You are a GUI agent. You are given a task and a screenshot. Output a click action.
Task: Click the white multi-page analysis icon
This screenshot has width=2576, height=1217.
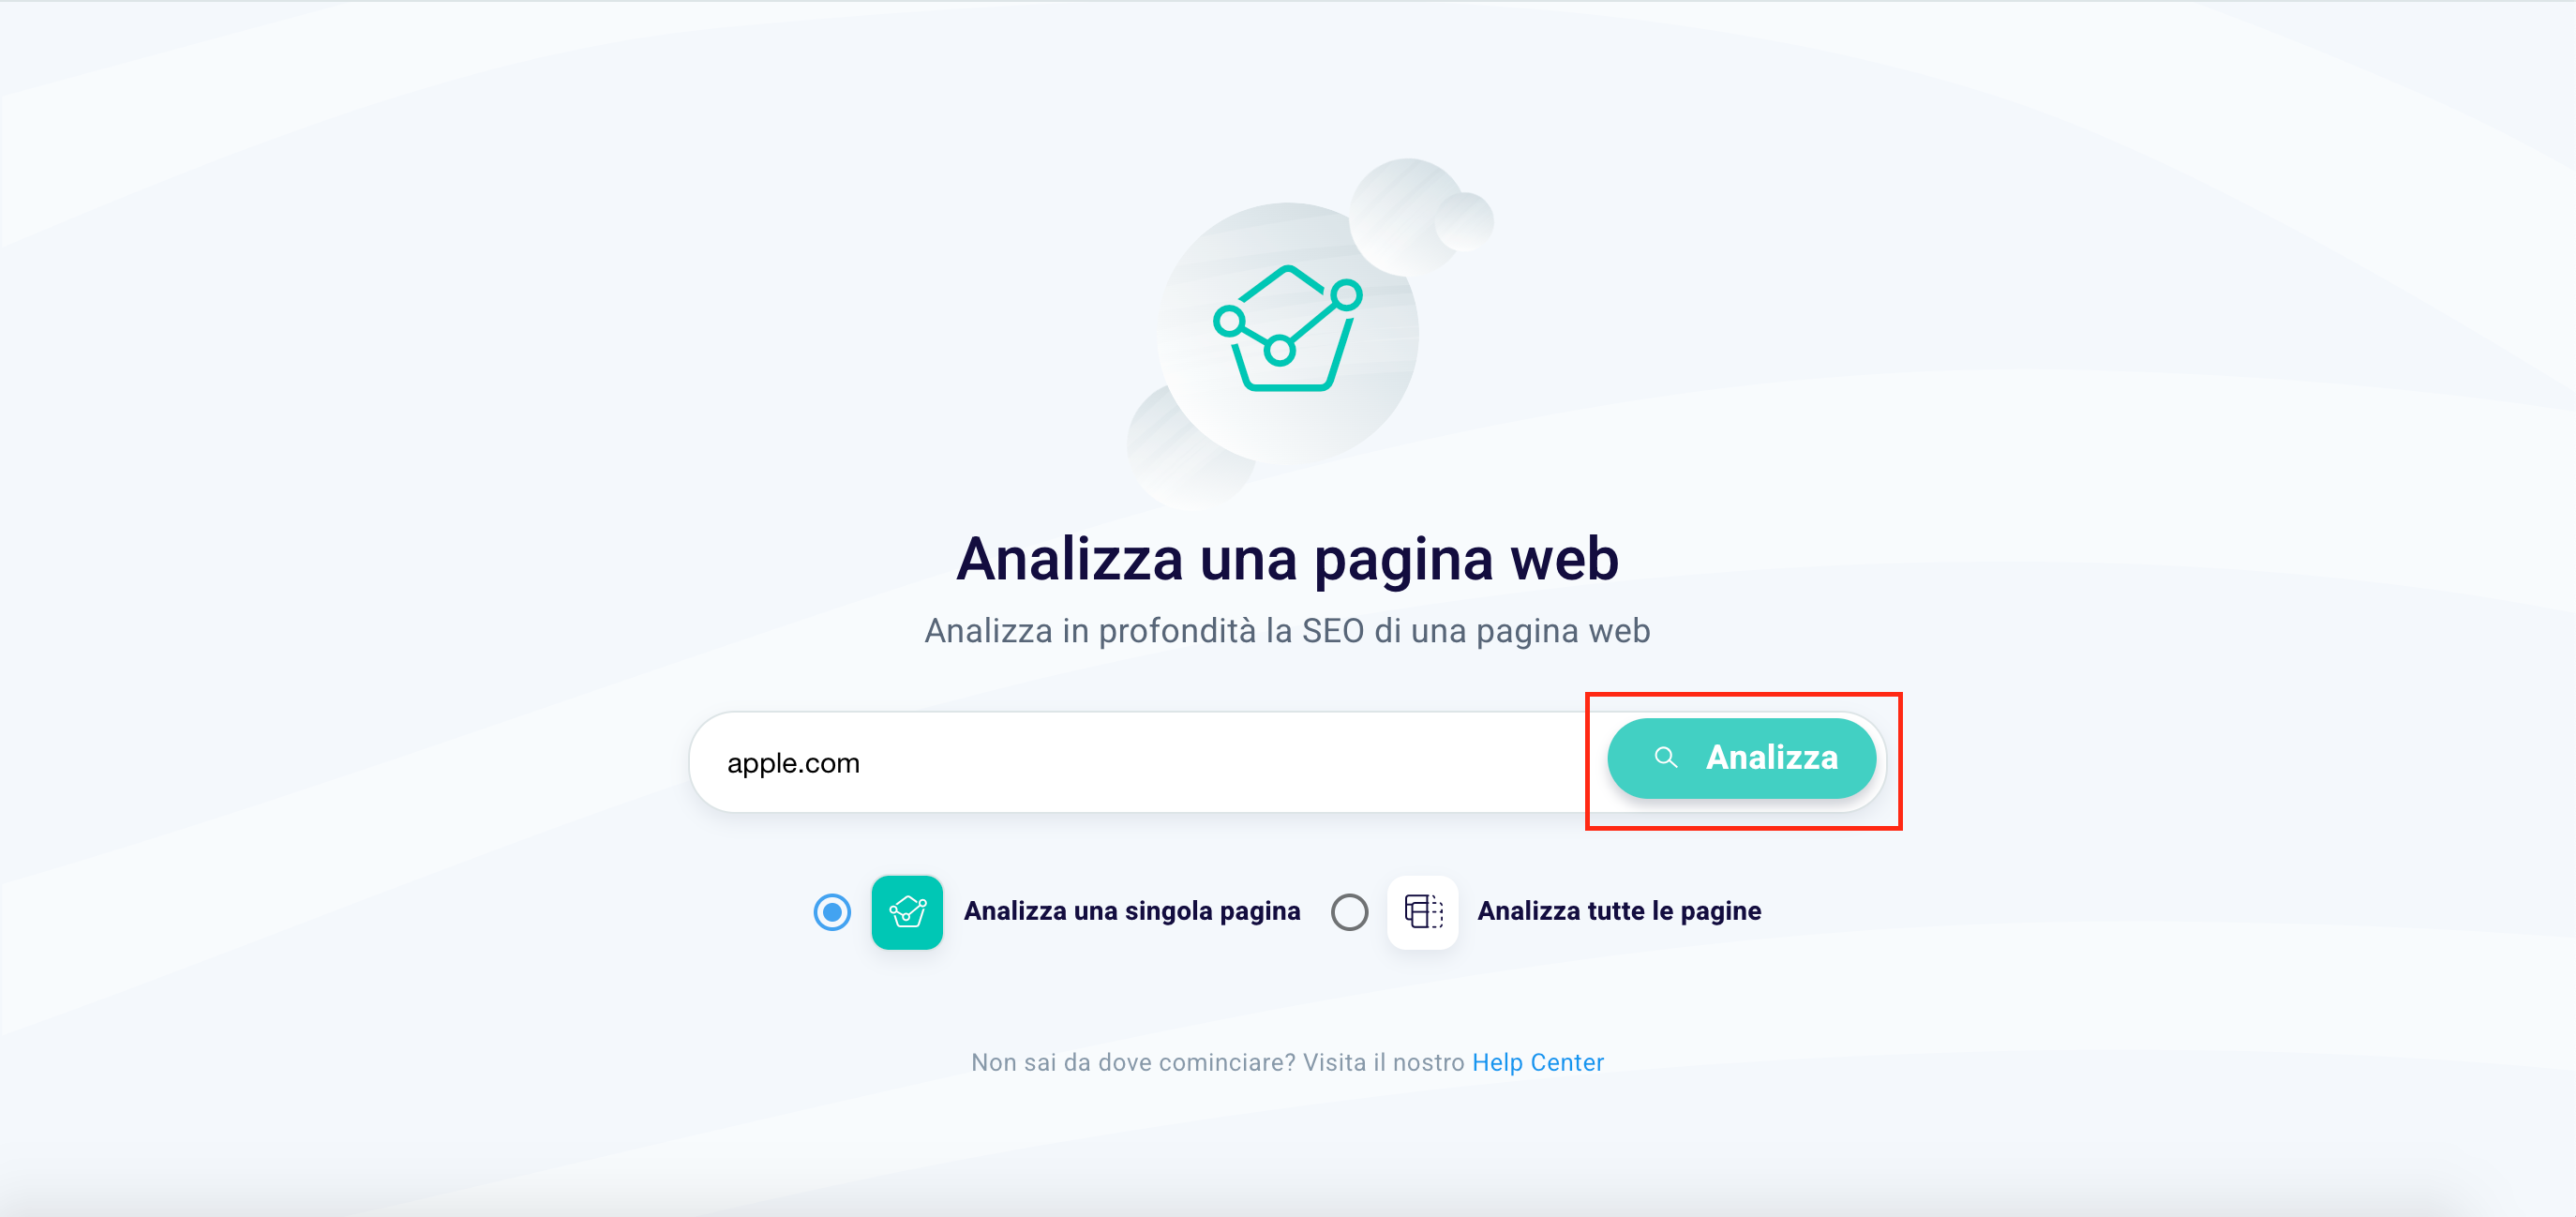[x=1423, y=912]
